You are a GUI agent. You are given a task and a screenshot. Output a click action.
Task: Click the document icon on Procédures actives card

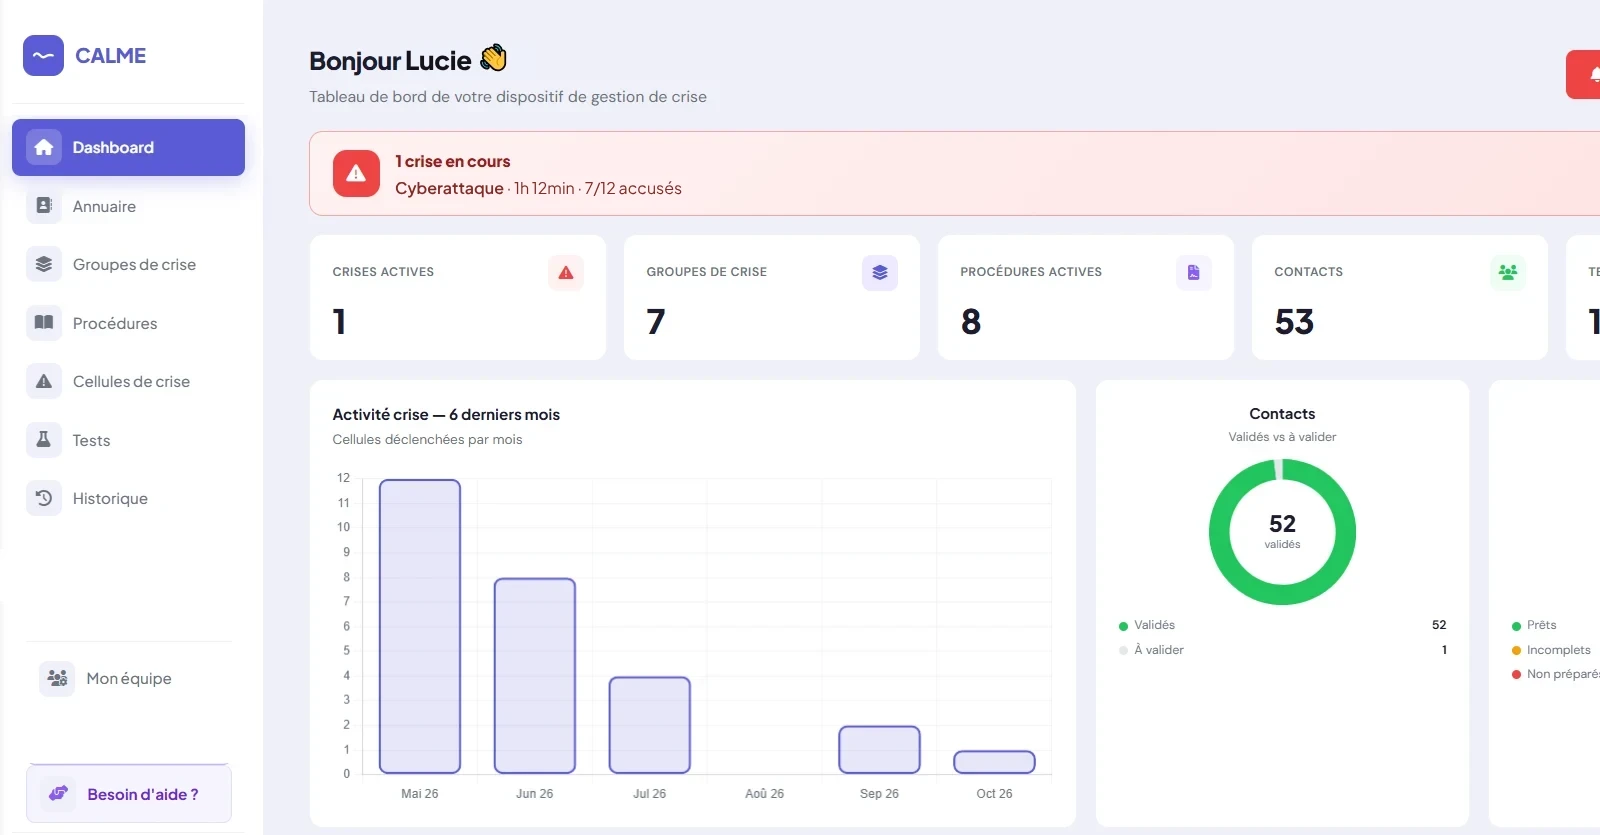(1194, 273)
